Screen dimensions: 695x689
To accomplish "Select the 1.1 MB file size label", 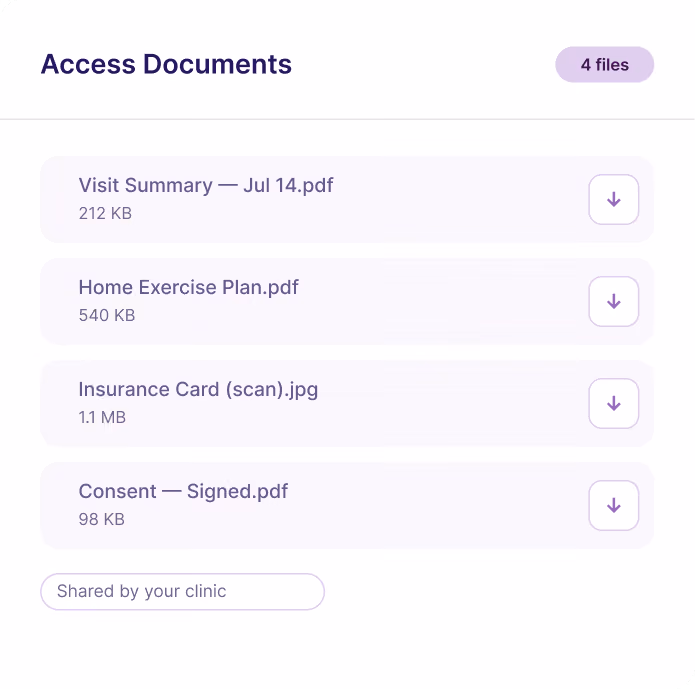I will point(102,417).
